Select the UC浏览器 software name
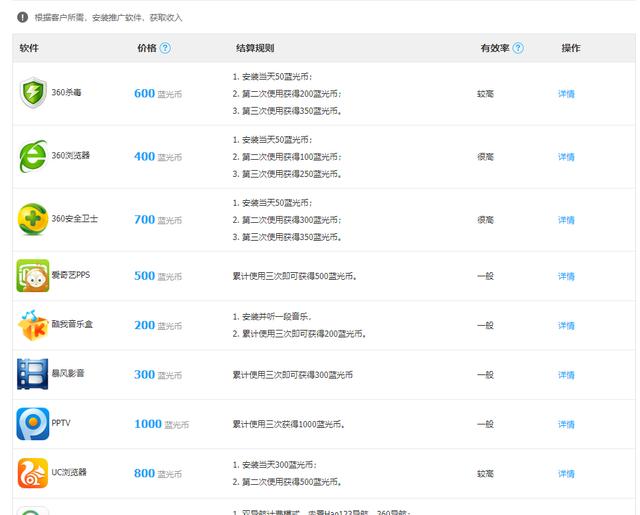 (x=69, y=473)
